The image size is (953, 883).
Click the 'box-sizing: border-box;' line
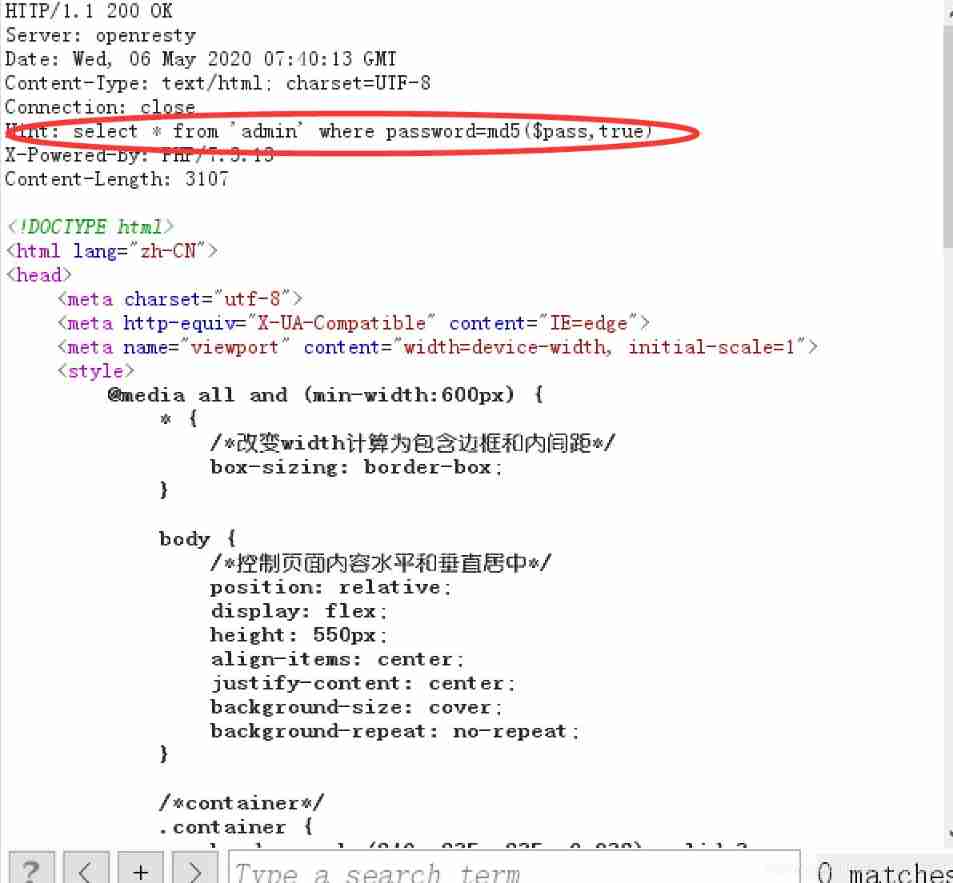pos(357,467)
